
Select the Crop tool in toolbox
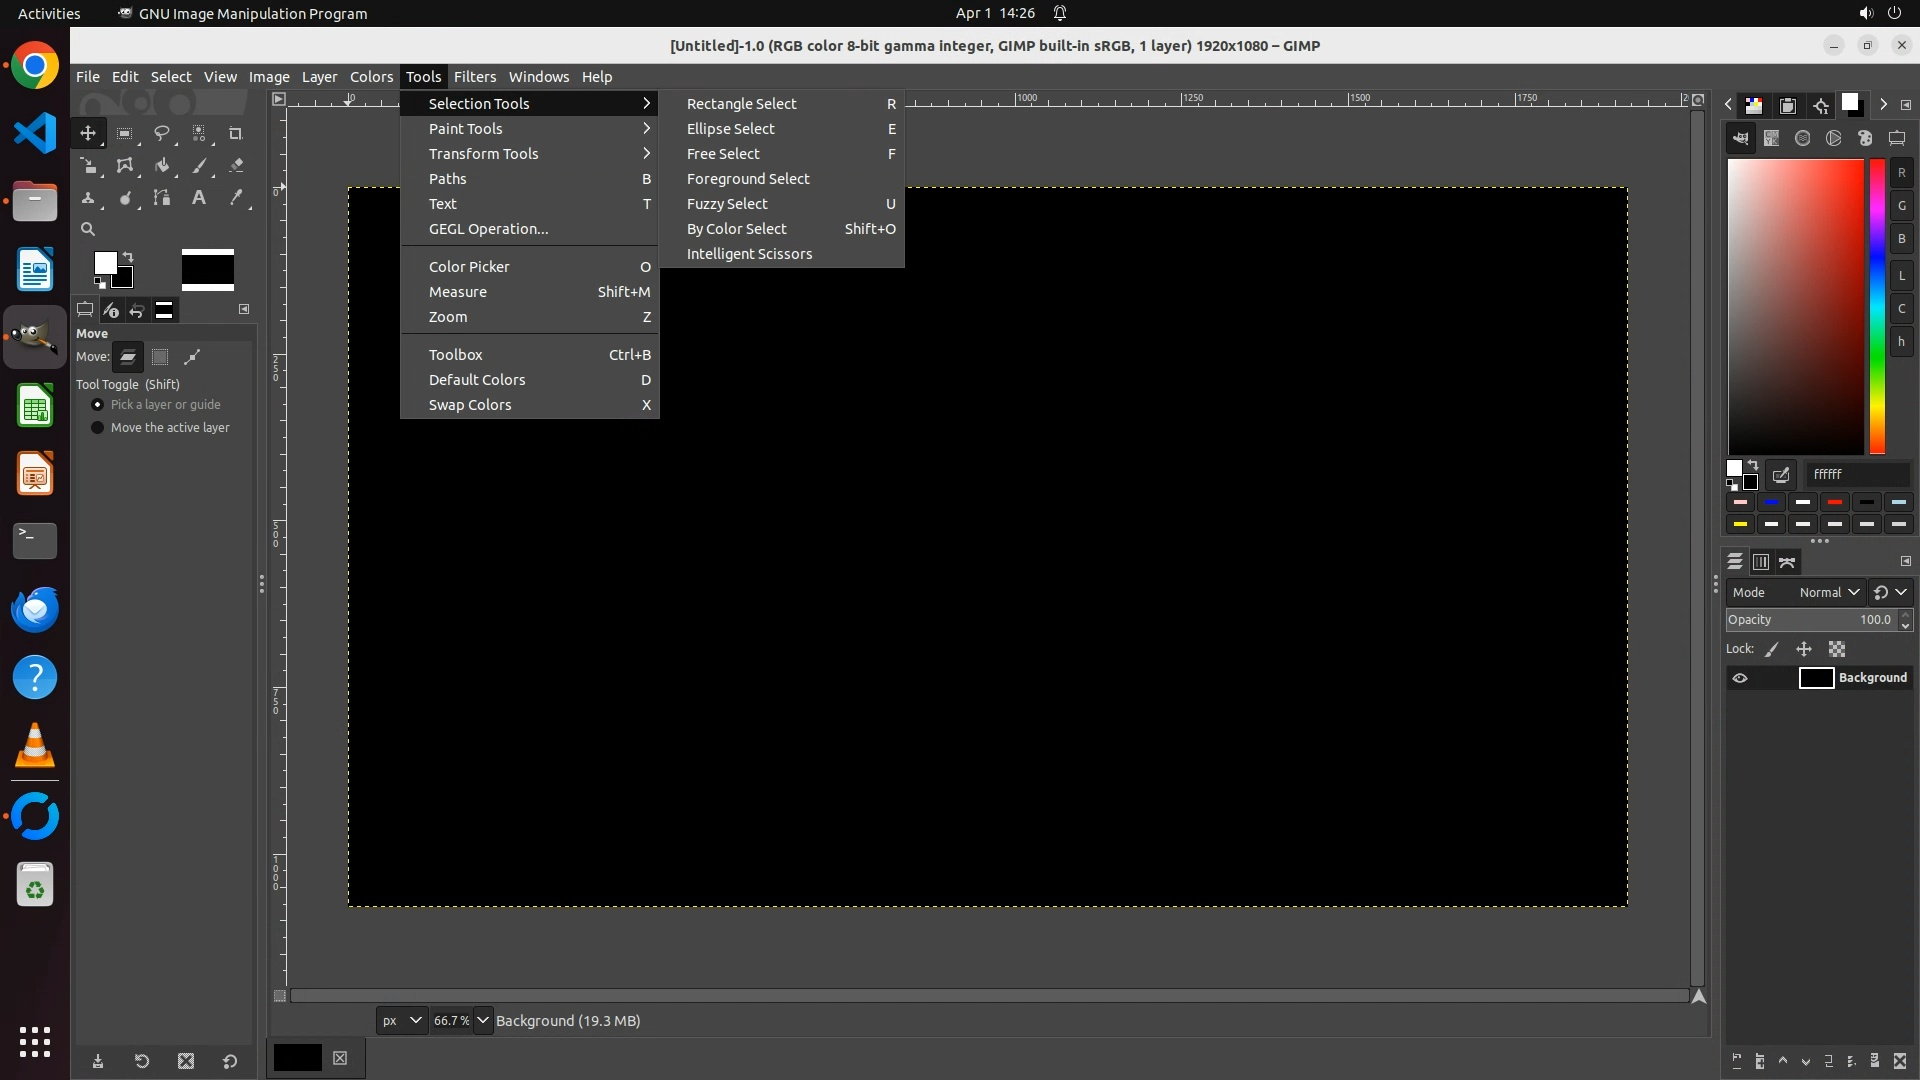(236, 133)
